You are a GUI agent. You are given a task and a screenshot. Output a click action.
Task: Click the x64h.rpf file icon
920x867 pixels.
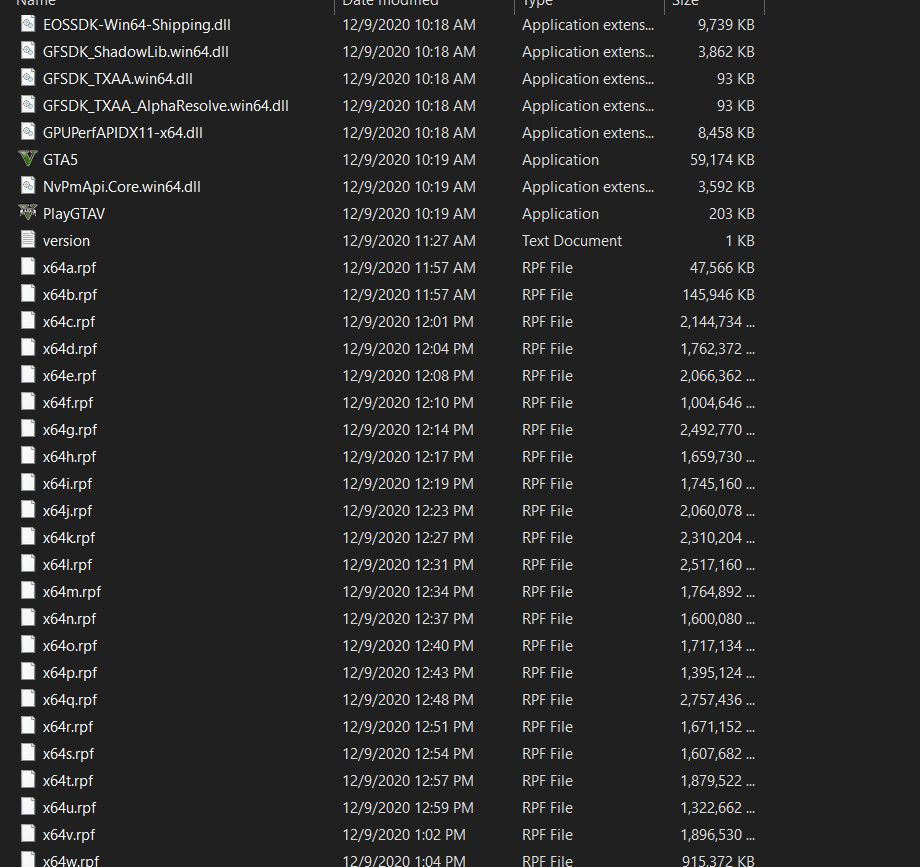click(x=28, y=456)
